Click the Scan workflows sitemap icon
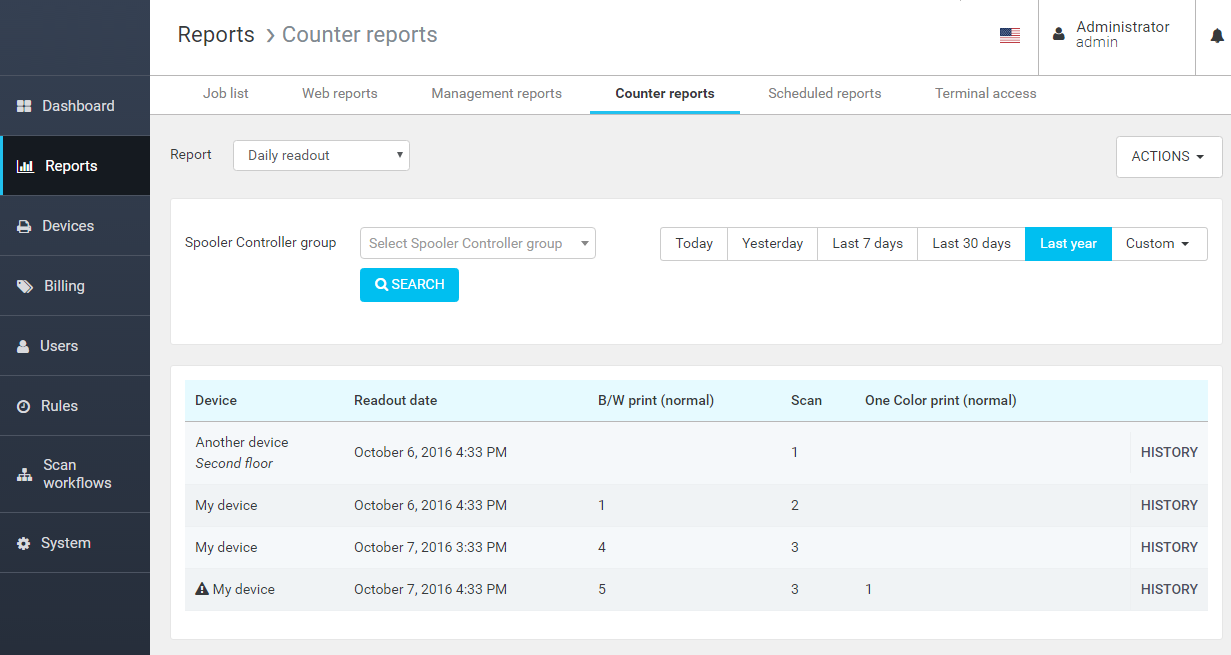 pos(25,475)
